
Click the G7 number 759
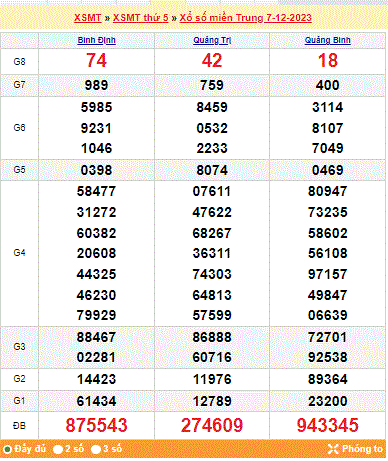pos(212,85)
